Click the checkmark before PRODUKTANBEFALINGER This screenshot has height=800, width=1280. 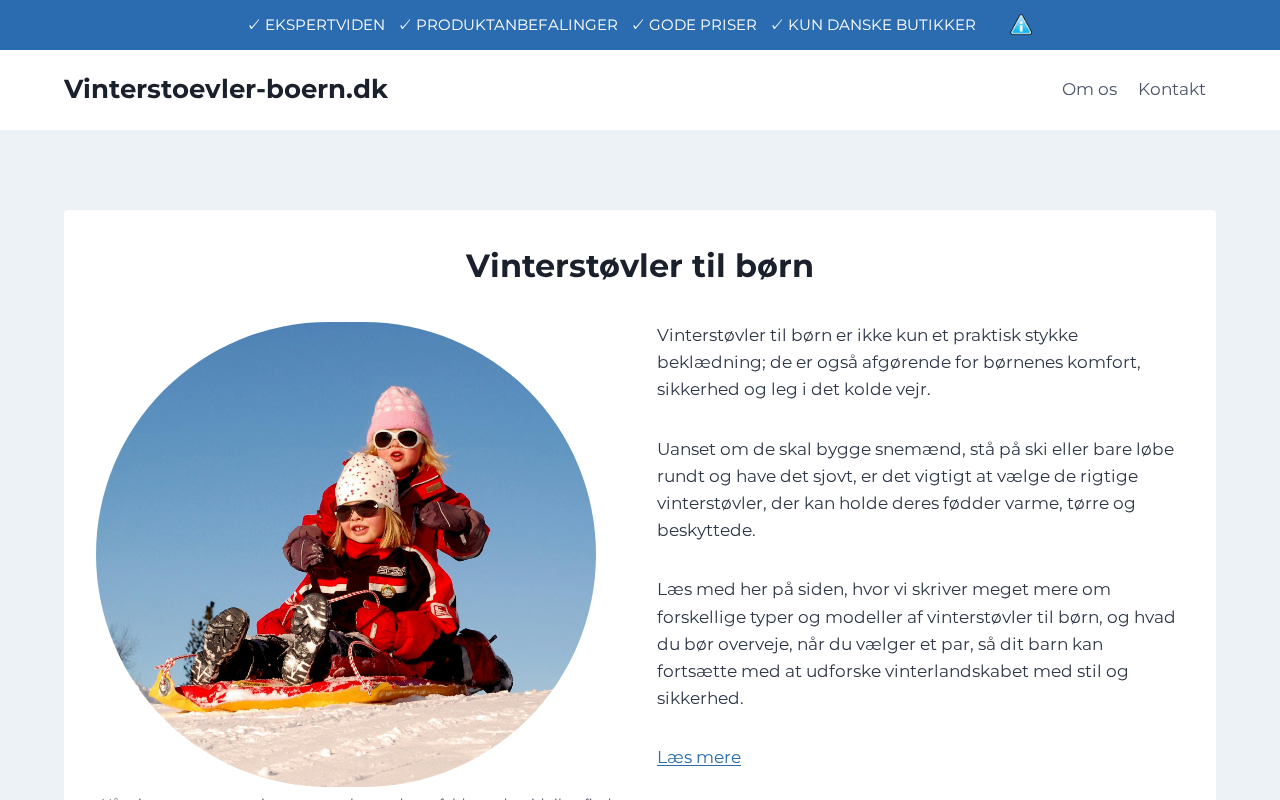pos(405,25)
